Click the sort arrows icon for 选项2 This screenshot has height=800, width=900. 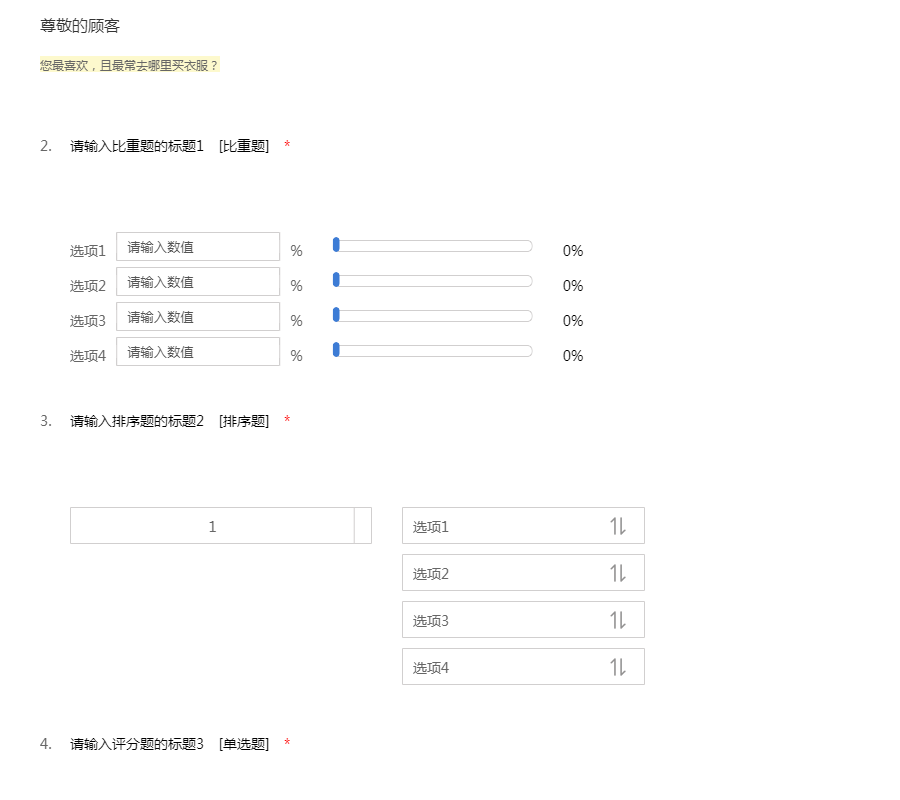click(x=618, y=573)
